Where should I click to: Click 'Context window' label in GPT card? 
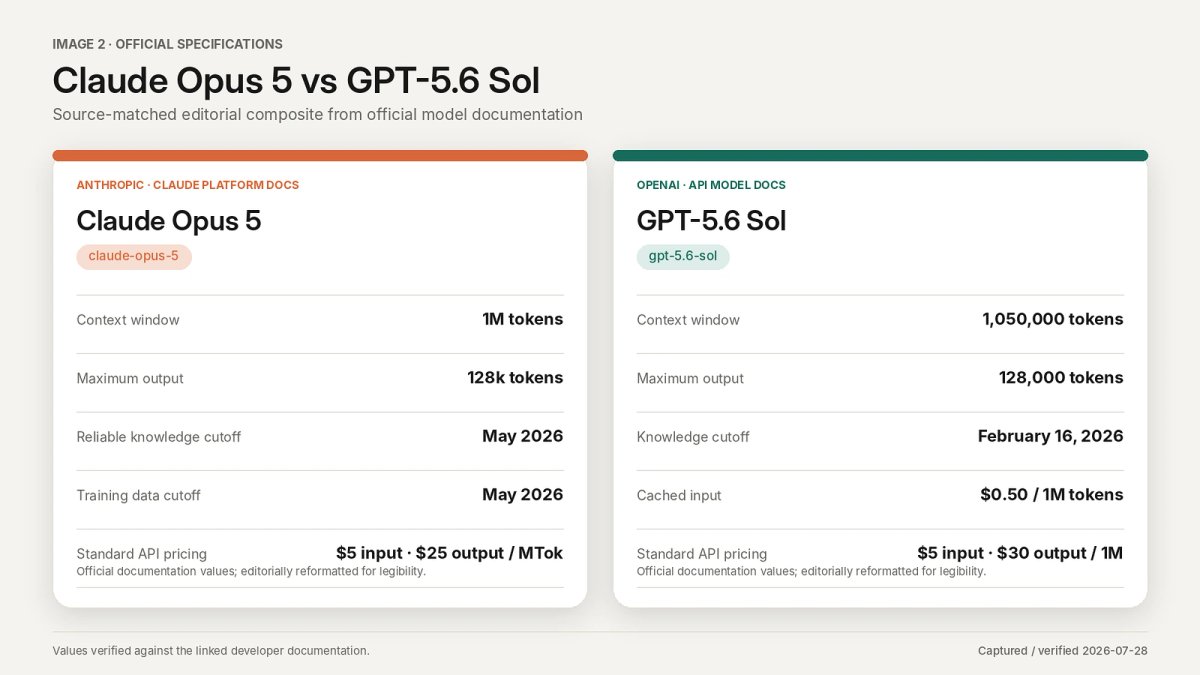[x=688, y=320]
